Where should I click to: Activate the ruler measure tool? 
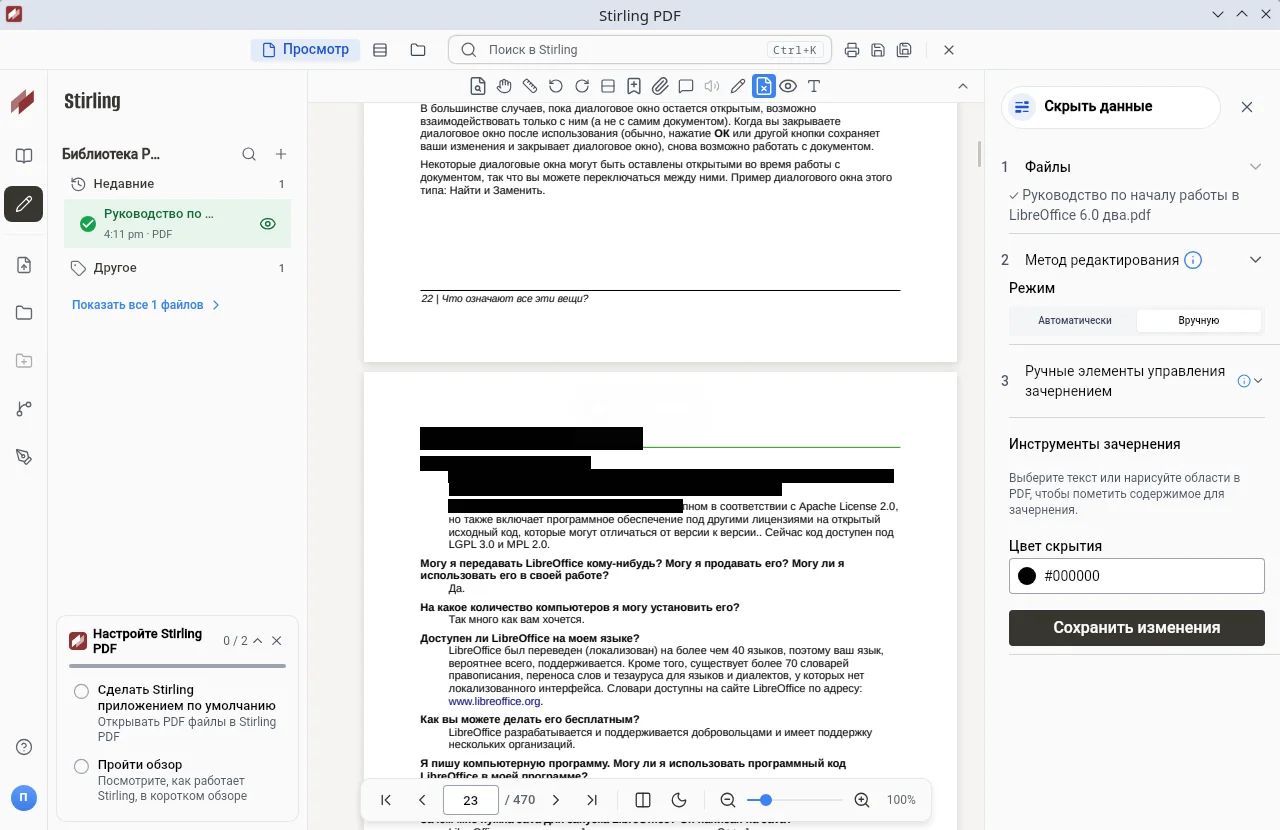(x=530, y=86)
